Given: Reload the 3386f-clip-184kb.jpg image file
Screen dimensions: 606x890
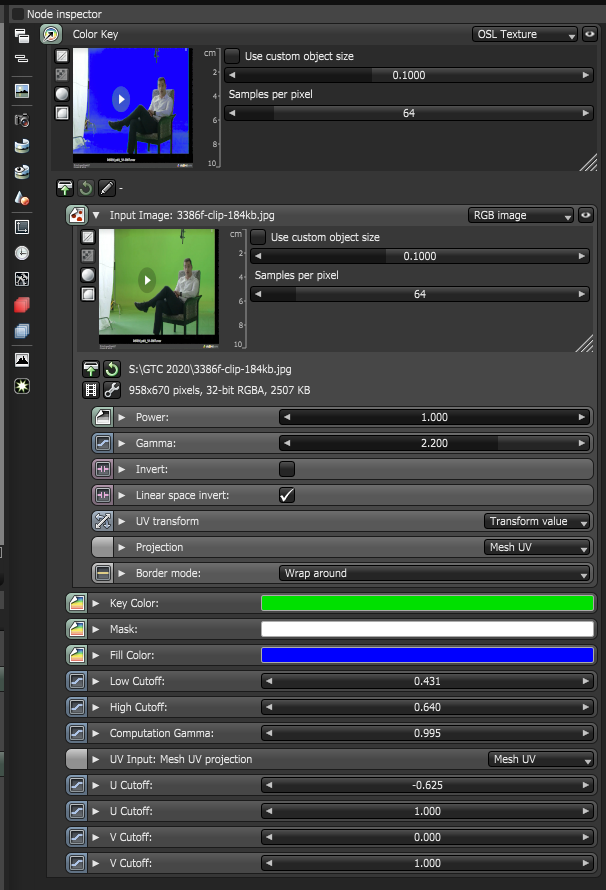Looking at the screenshot, I should click(x=112, y=369).
